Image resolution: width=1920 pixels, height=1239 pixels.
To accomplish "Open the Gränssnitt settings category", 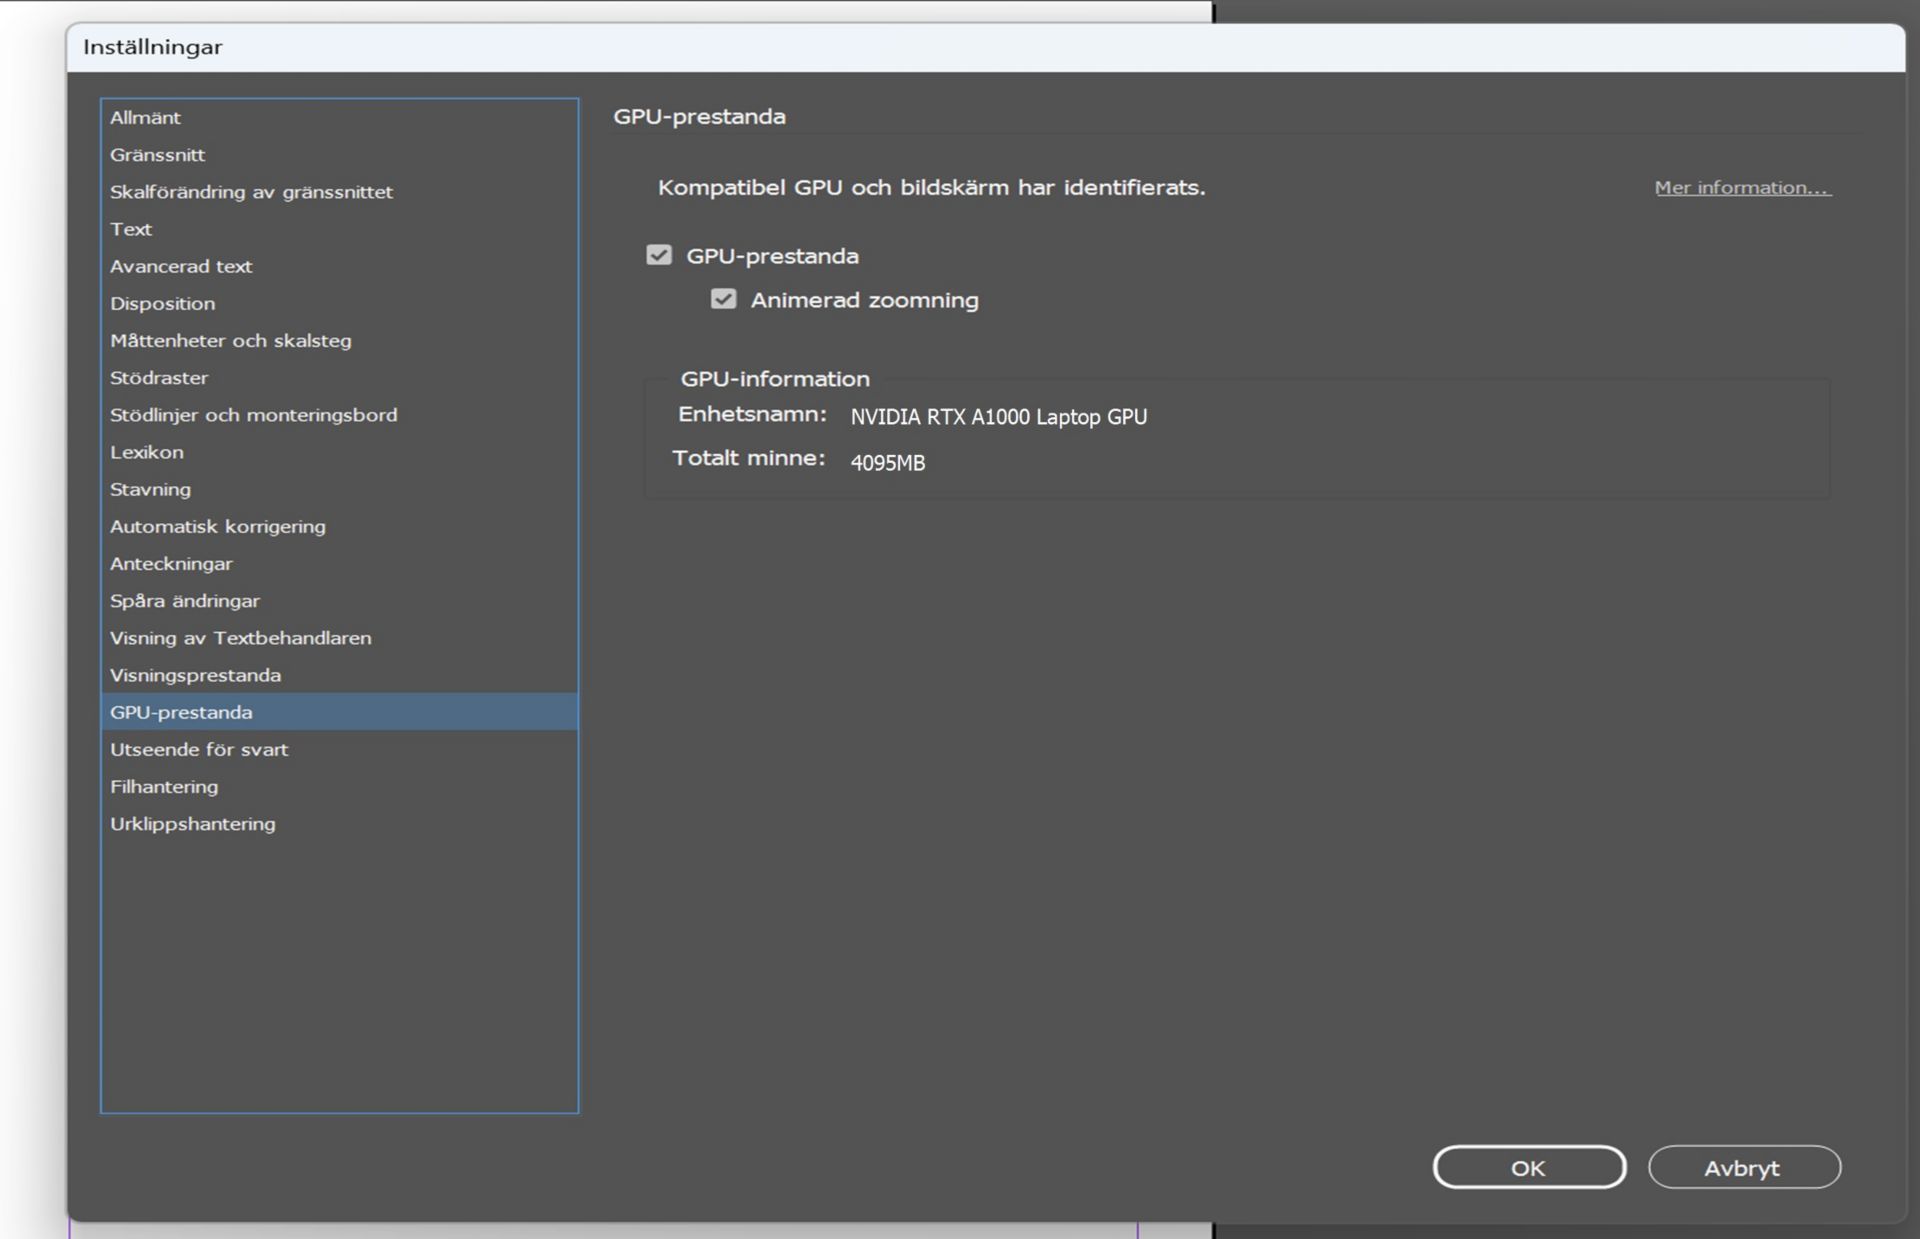I will pos(158,155).
